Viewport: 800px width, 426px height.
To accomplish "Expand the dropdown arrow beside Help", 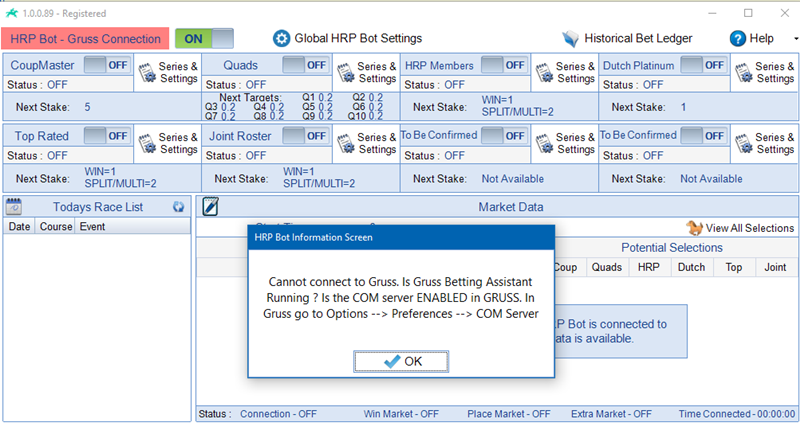I will coord(796,39).
